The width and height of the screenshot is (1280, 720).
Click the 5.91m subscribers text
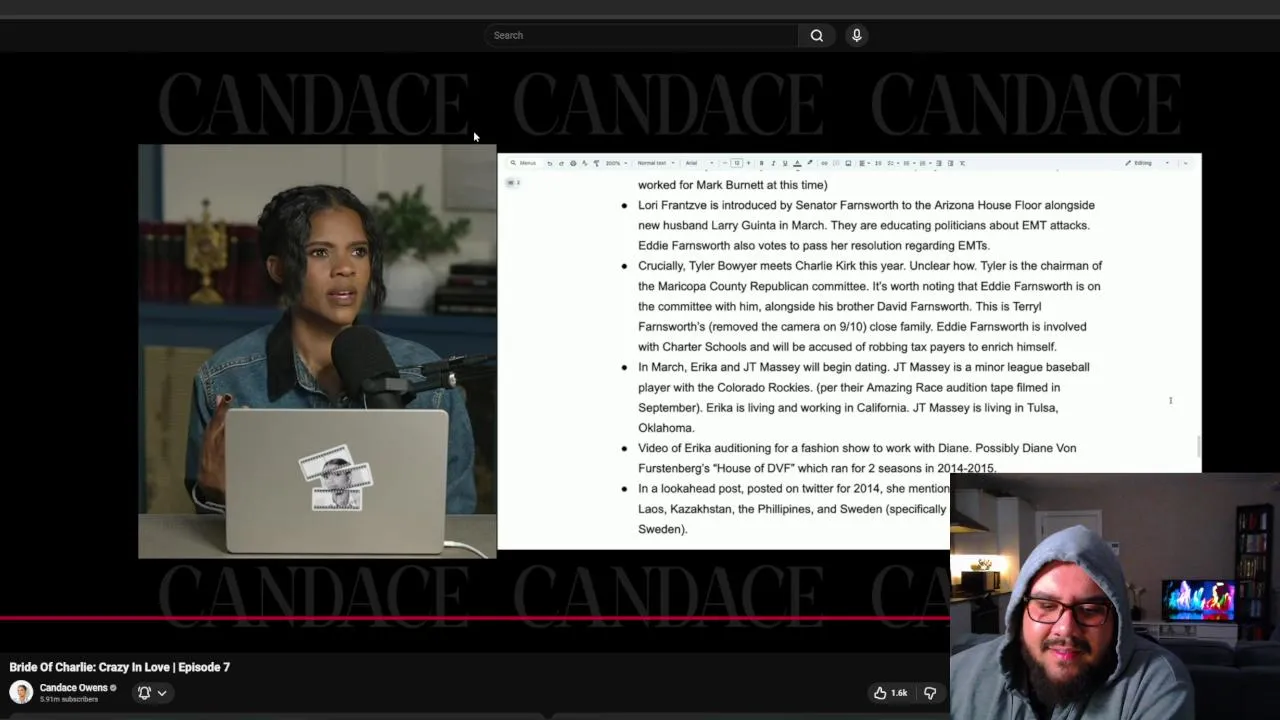pyautogui.click(x=69, y=699)
